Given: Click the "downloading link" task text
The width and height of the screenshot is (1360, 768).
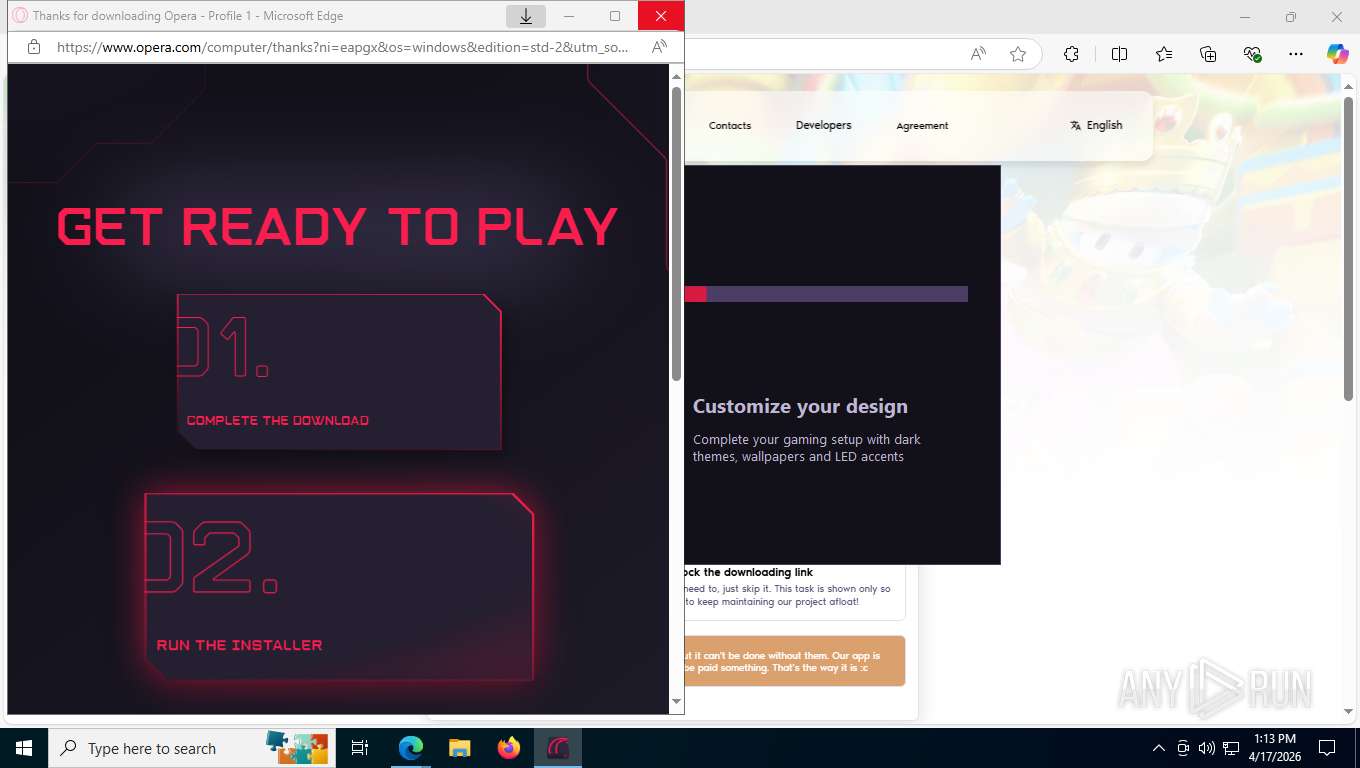Looking at the screenshot, I should (x=749, y=572).
